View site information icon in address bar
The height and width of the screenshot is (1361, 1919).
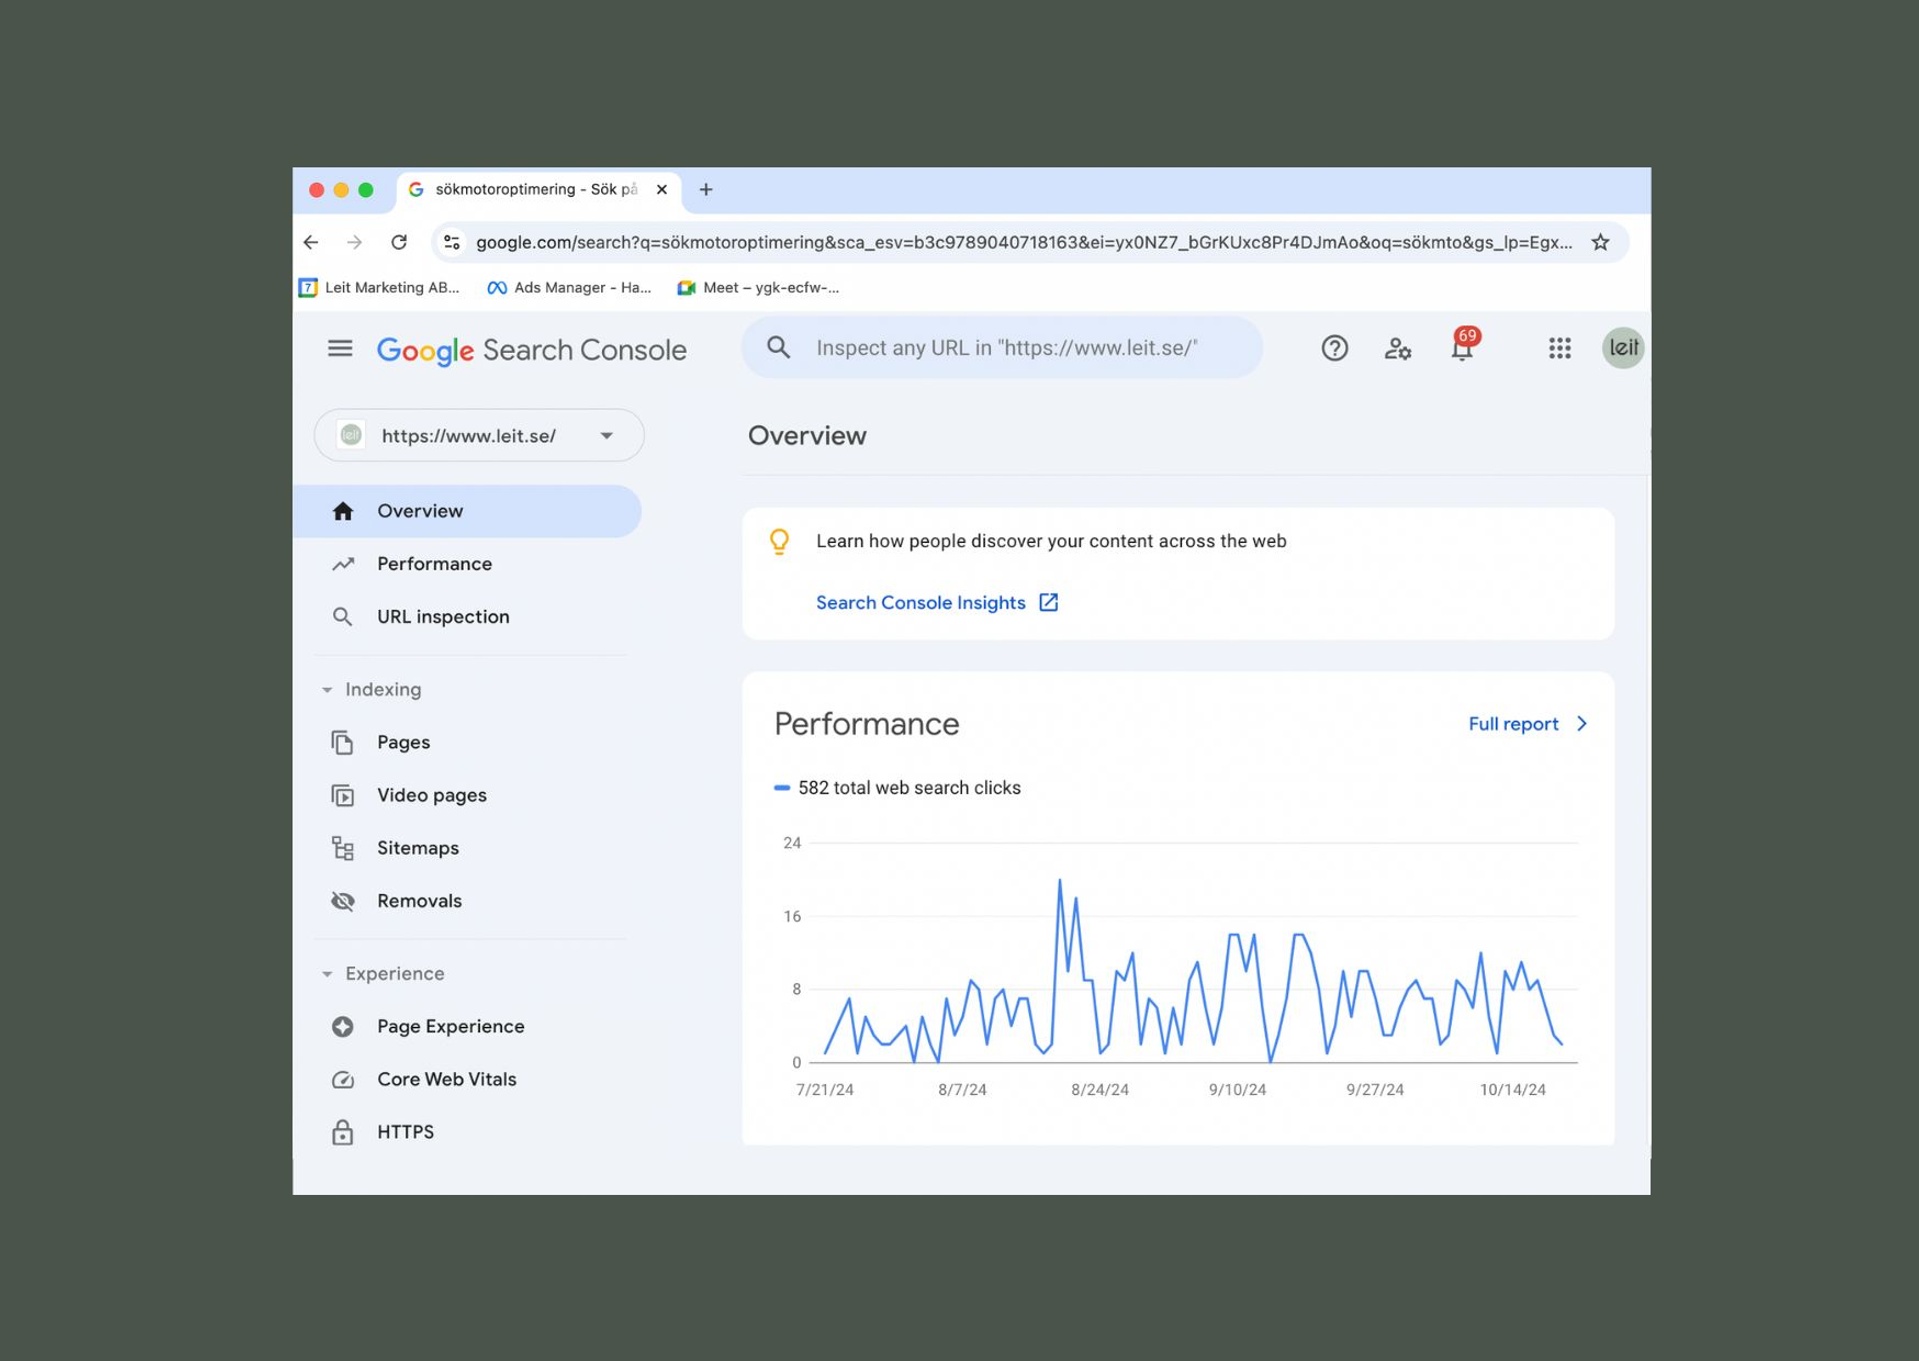[x=452, y=242]
